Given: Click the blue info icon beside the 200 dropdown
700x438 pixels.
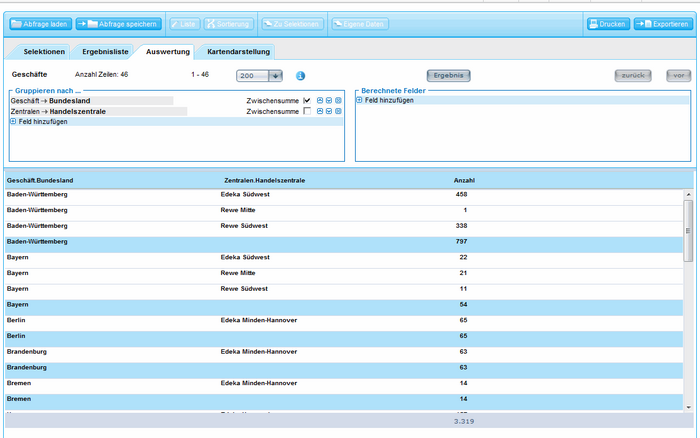Looking at the screenshot, I should (300, 75).
